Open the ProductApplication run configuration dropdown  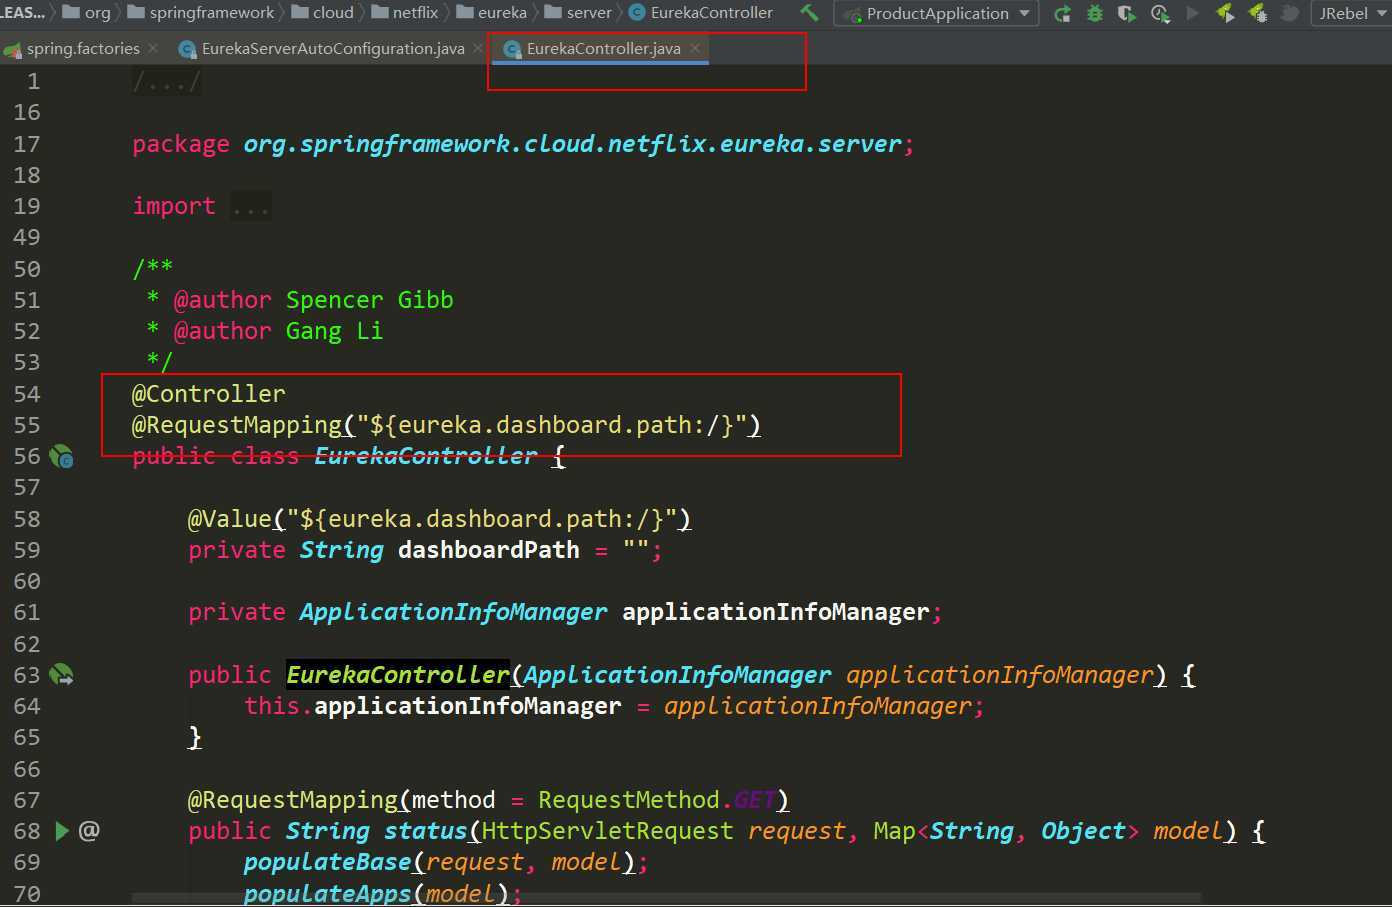(x=936, y=13)
